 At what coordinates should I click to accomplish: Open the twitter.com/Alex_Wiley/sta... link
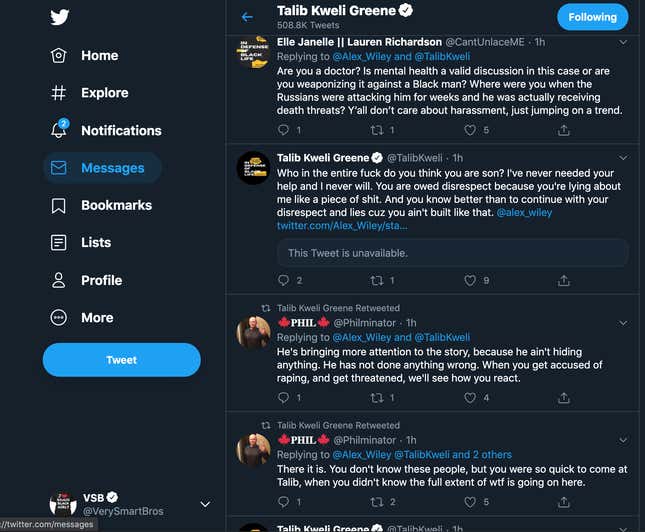click(342, 225)
